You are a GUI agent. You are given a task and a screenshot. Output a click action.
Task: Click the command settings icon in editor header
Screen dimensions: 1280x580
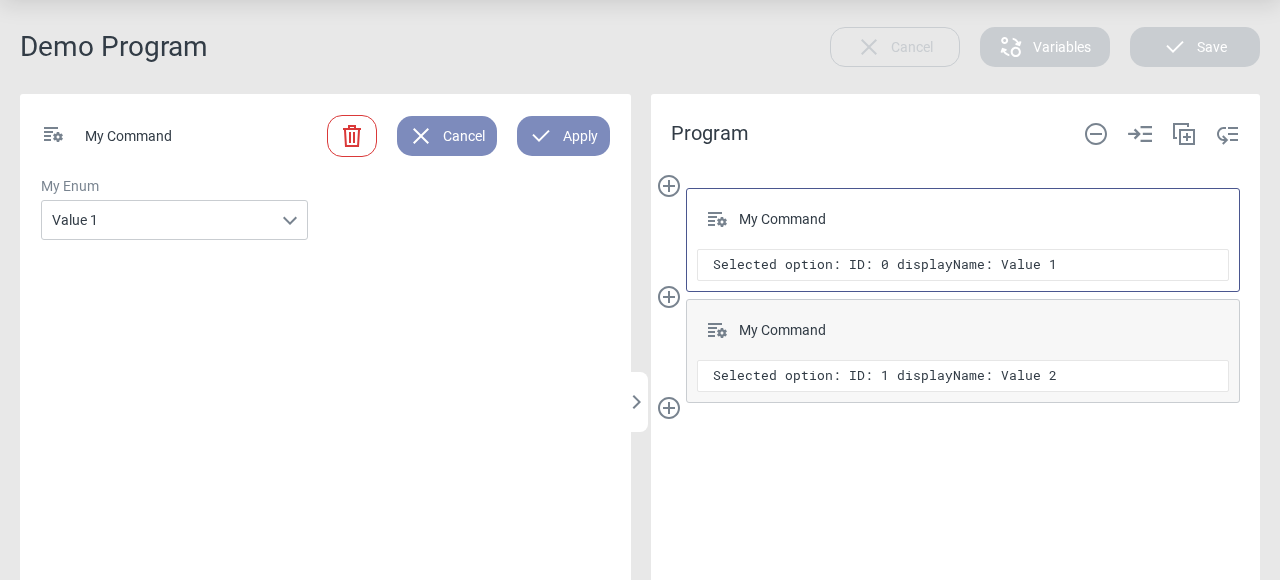(x=53, y=135)
